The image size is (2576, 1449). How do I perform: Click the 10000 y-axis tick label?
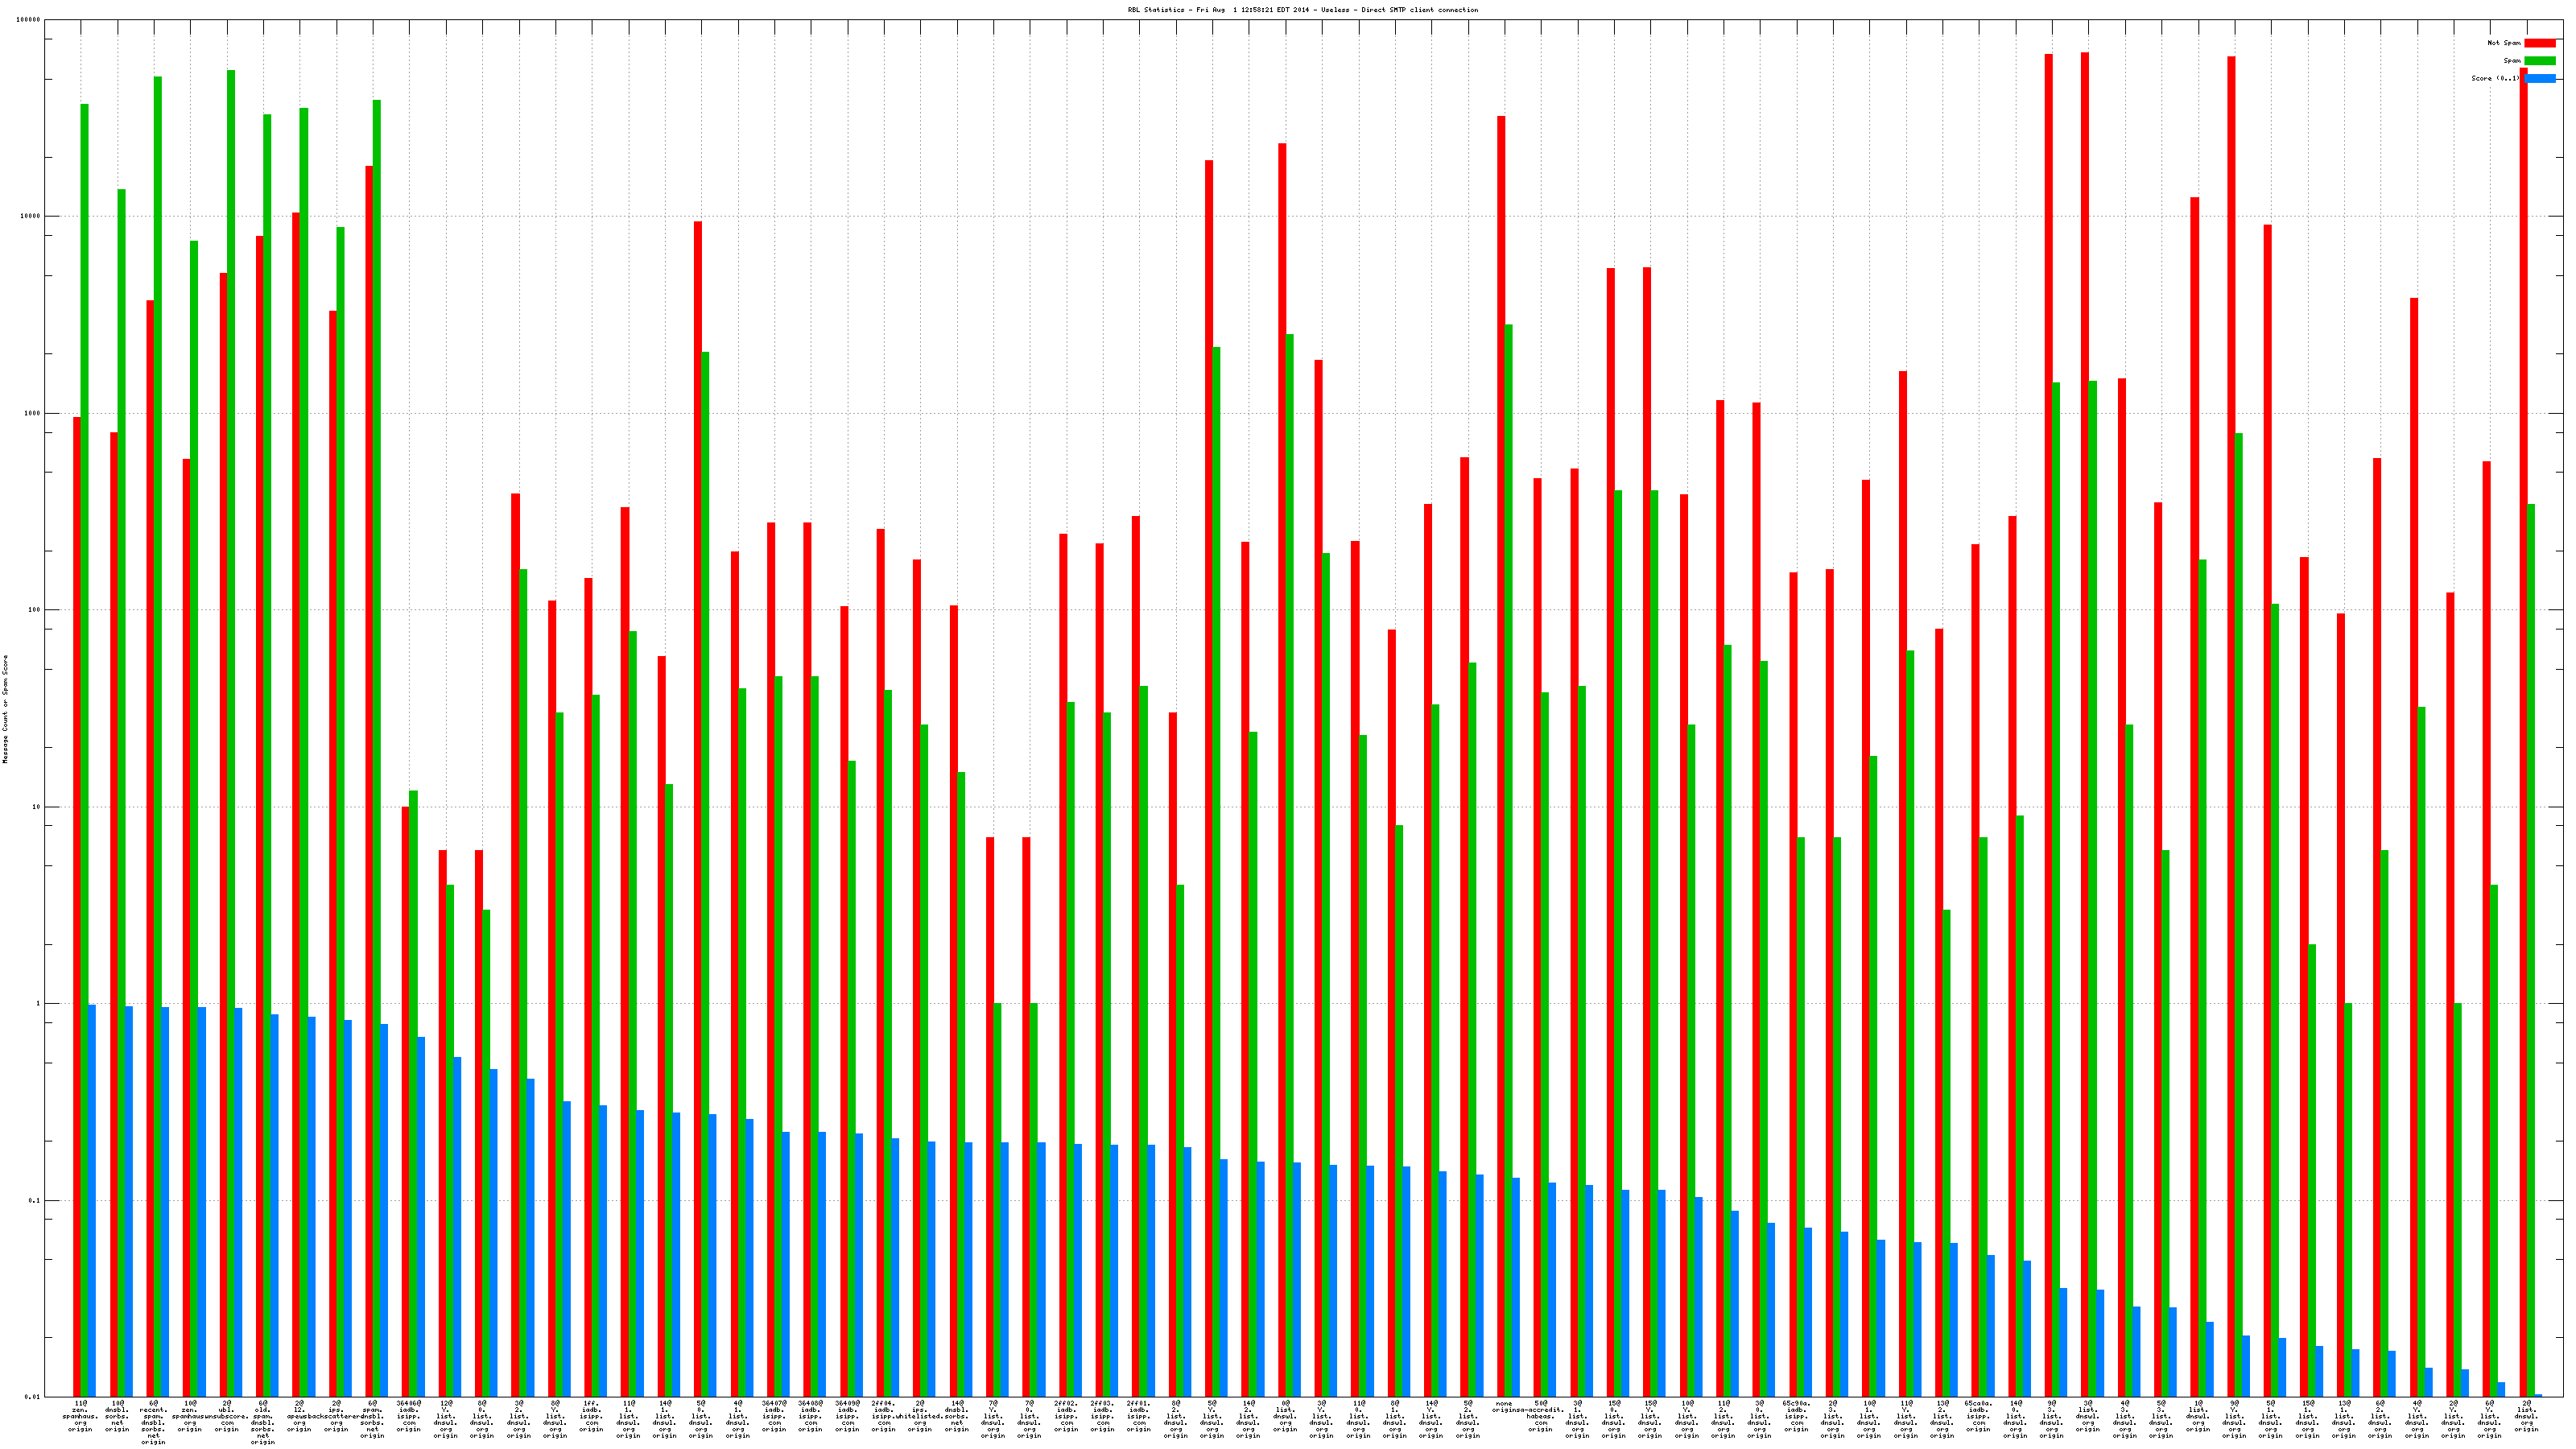tap(30, 216)
